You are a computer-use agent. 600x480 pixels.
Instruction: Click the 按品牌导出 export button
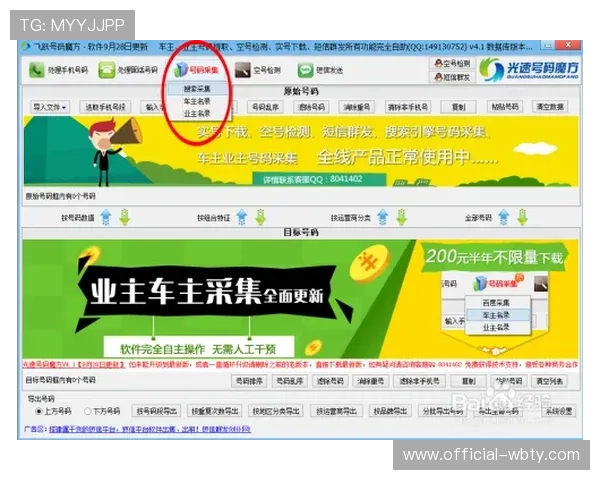tap(391, 411)
